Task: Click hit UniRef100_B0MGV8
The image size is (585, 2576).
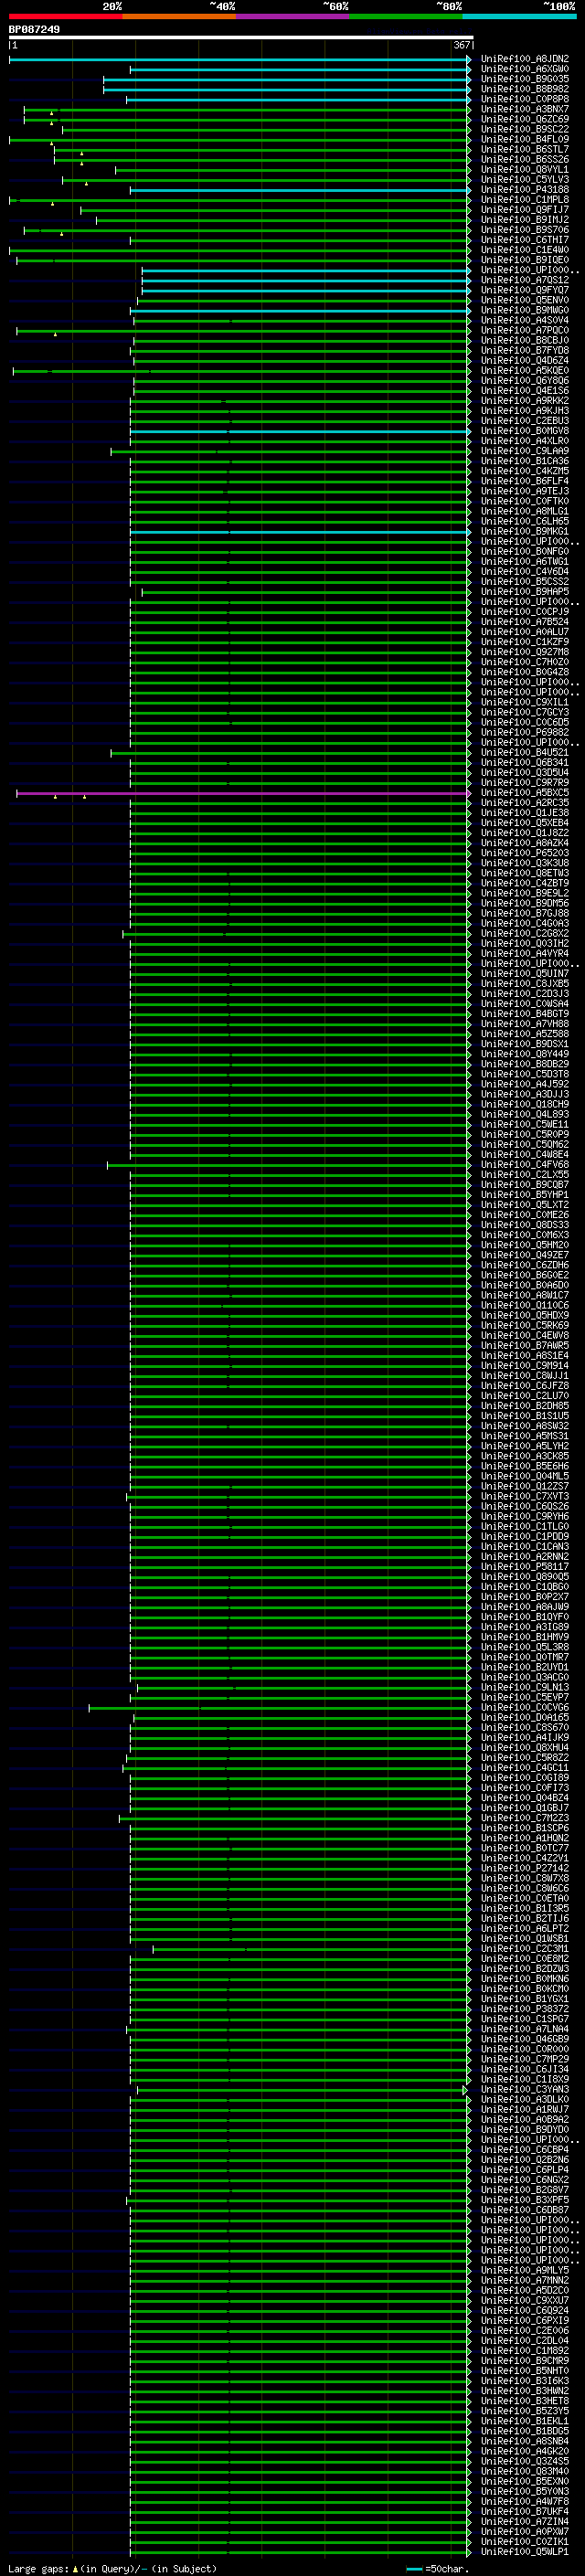Action: [525, 431]
